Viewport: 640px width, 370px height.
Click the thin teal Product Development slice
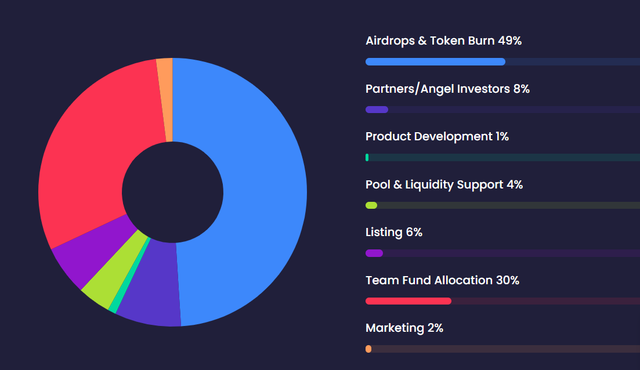point(130,277)
